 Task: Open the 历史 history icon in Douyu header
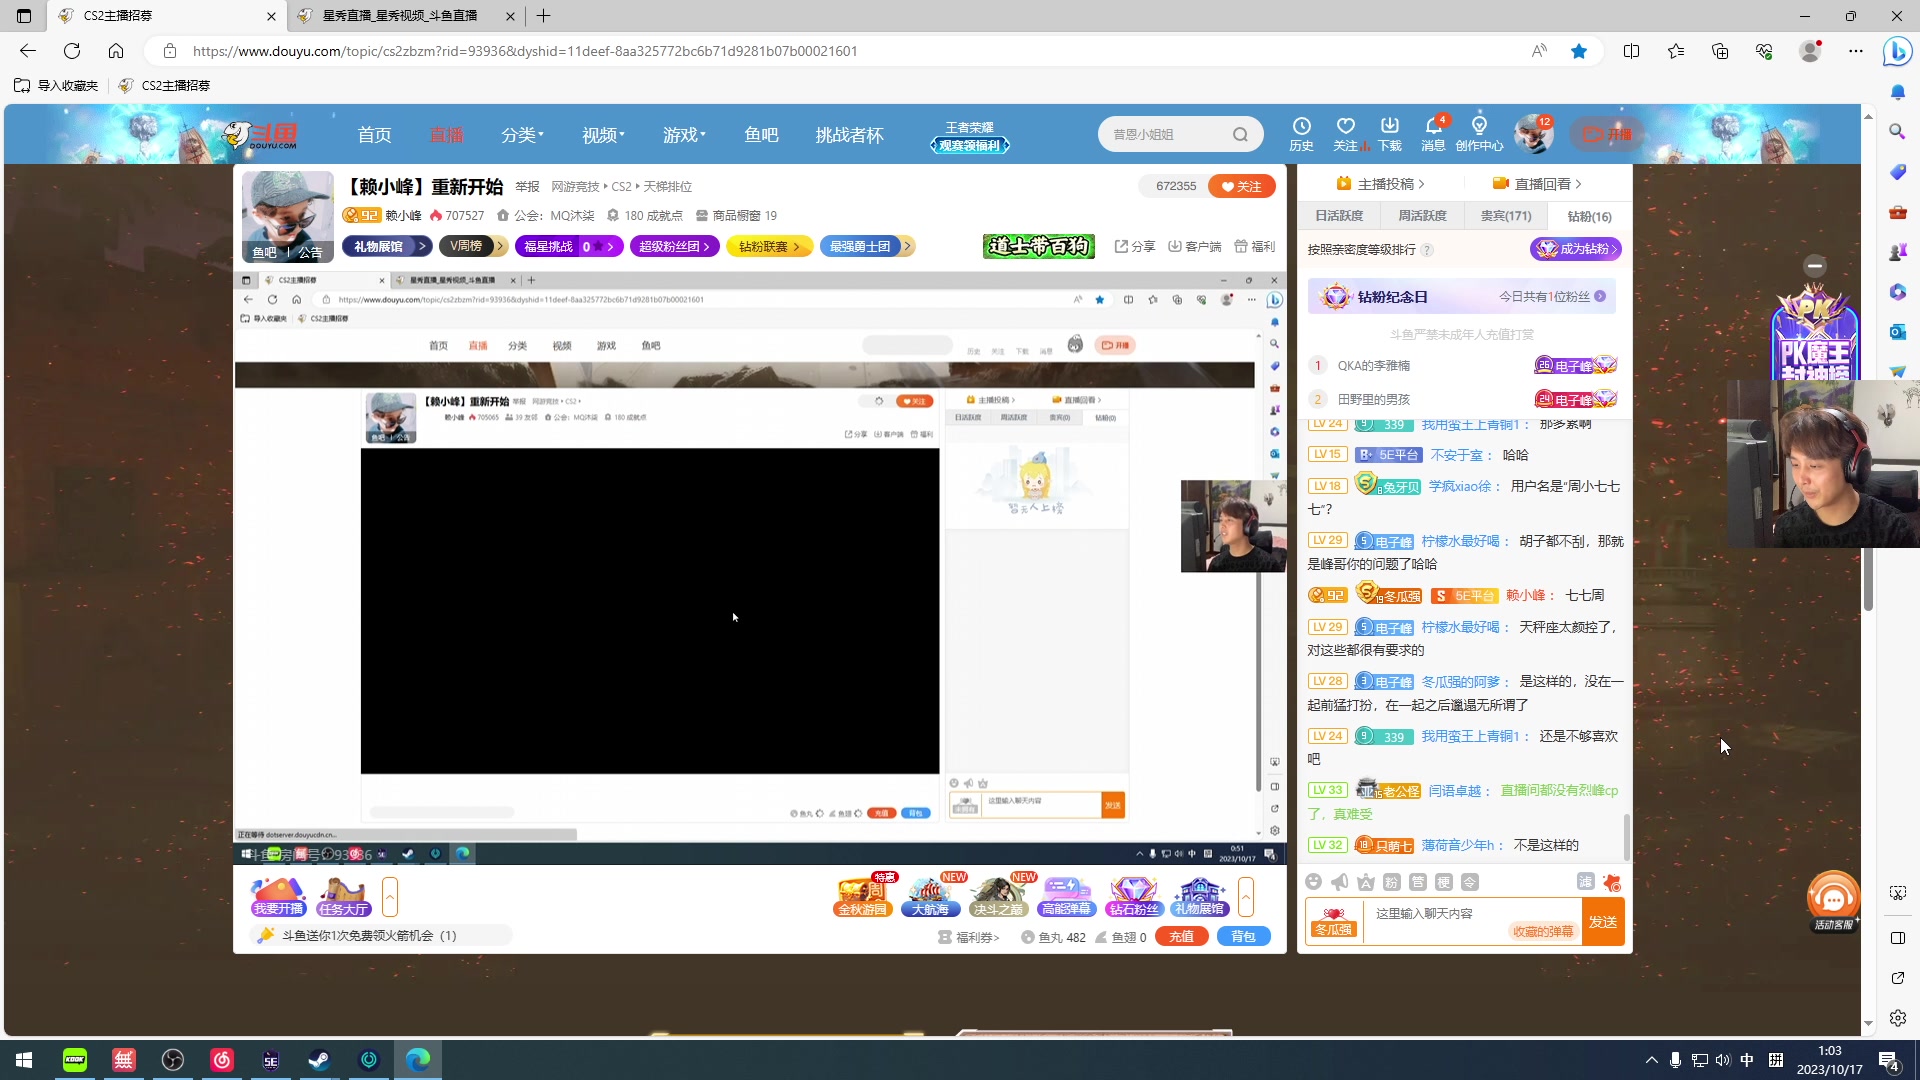pos(1301,133)
